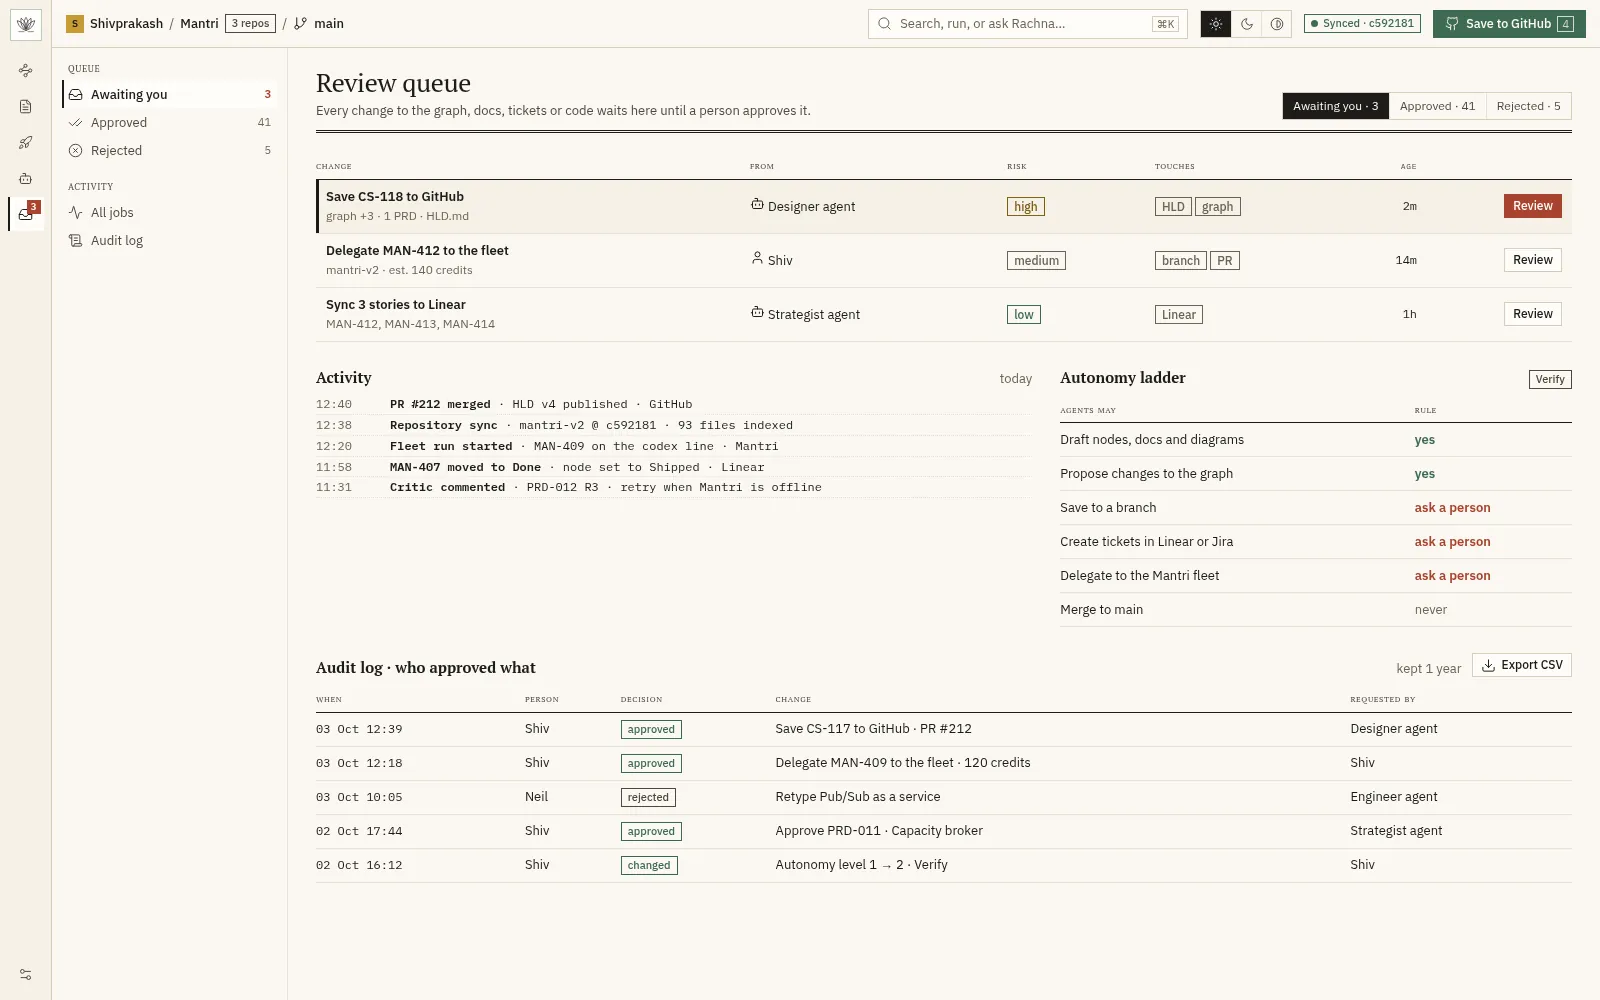Open the settings sliders icon at the rail bottom
The image size is (1600, 1000).
pos(26,974)
